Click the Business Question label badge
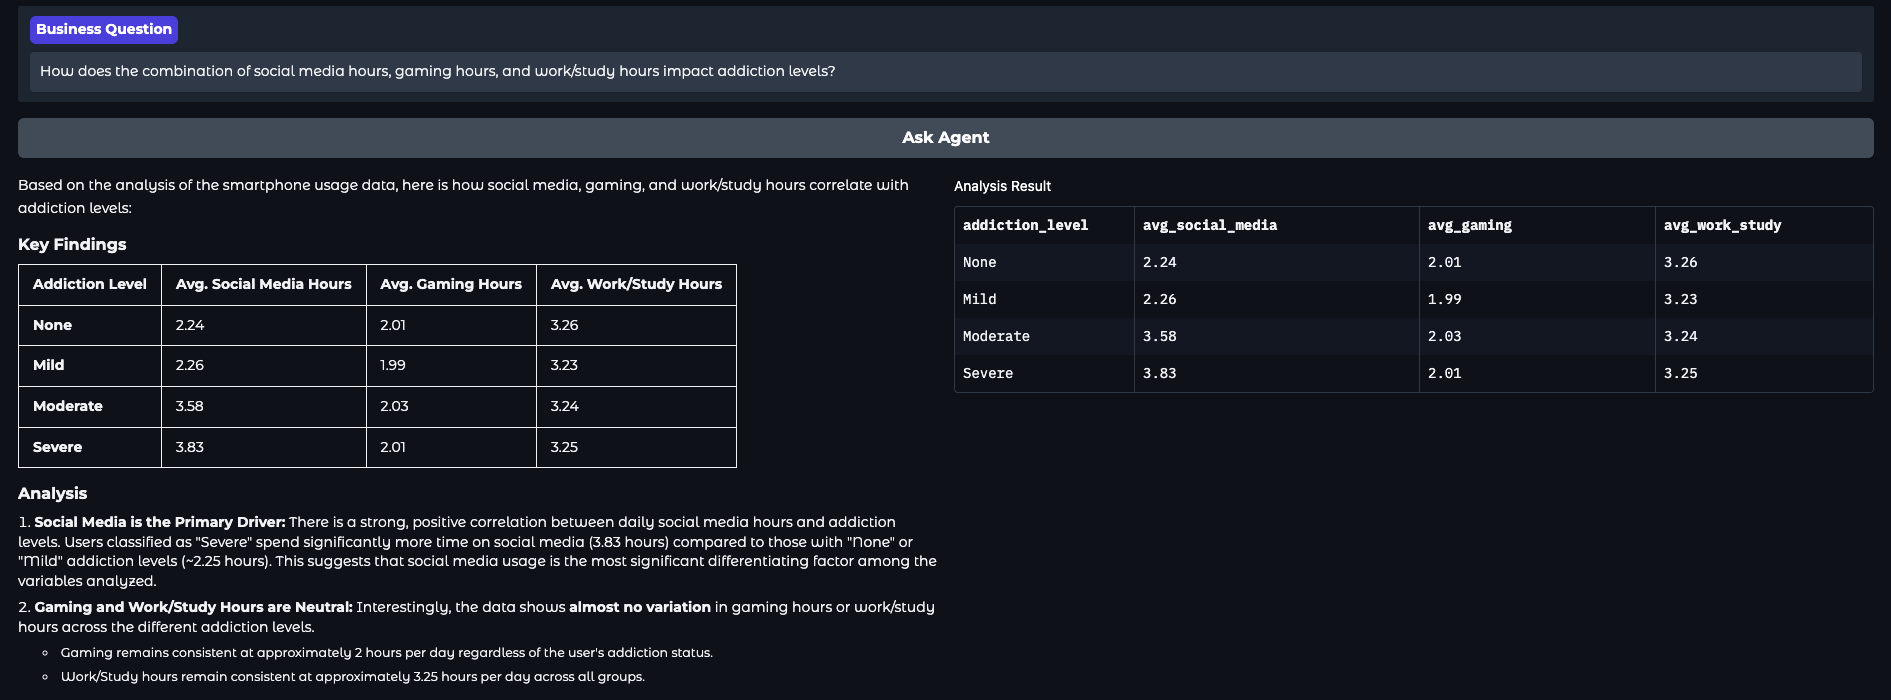The width and height of the screenshot is (1891, 700). (x=104, y=30)
